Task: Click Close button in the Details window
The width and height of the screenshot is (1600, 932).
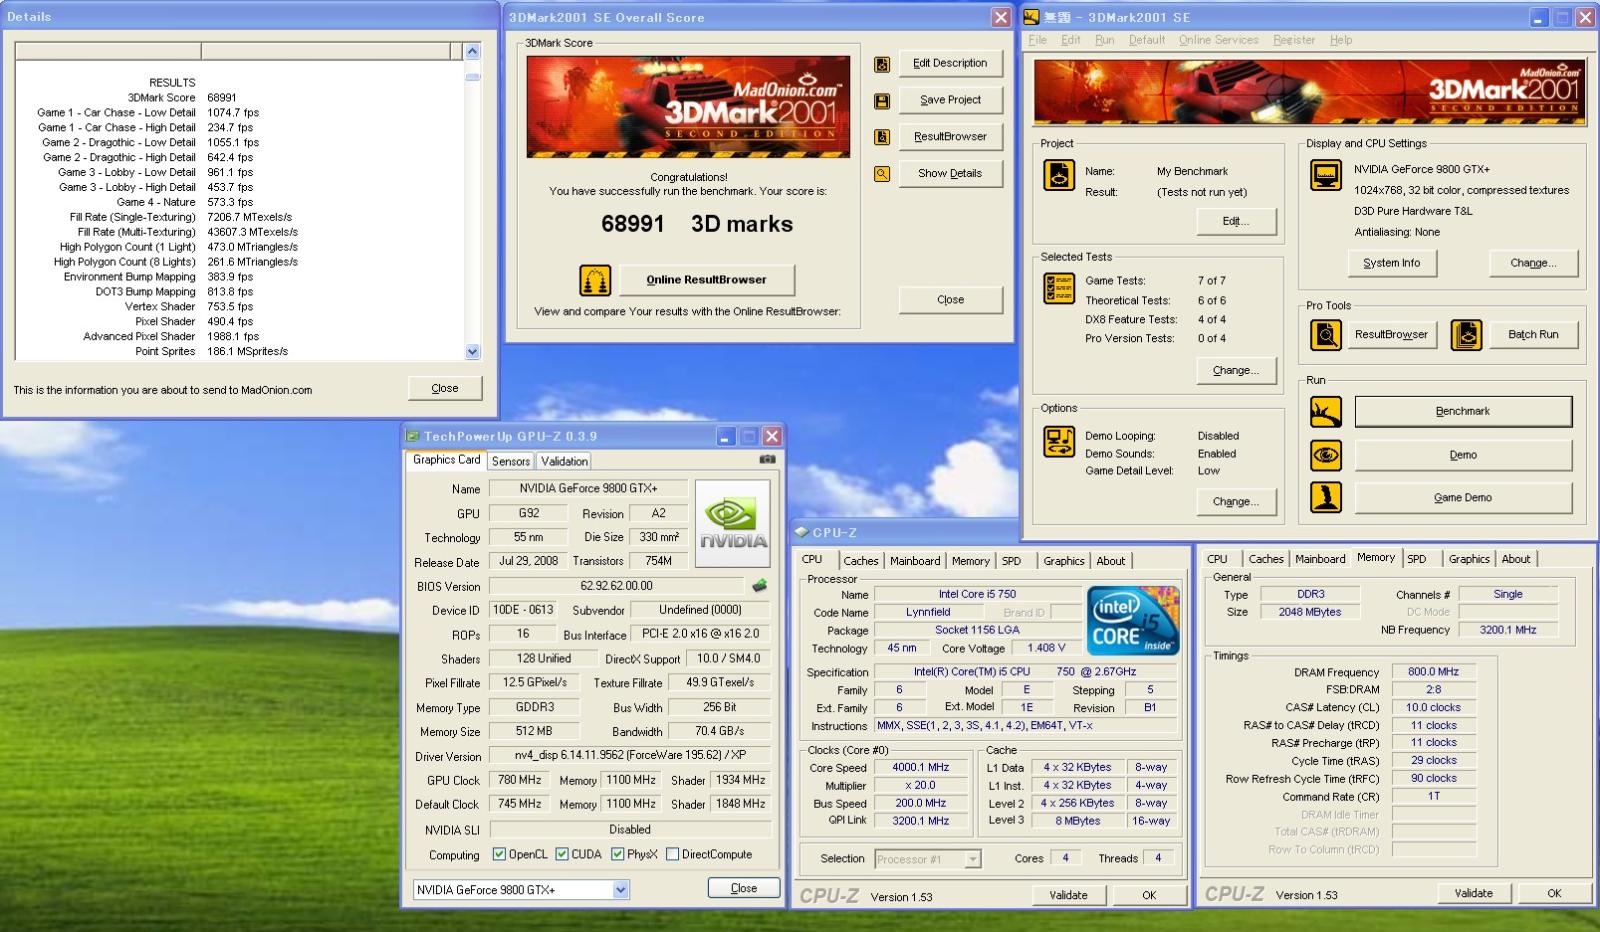Action: (x=445, y=388)
